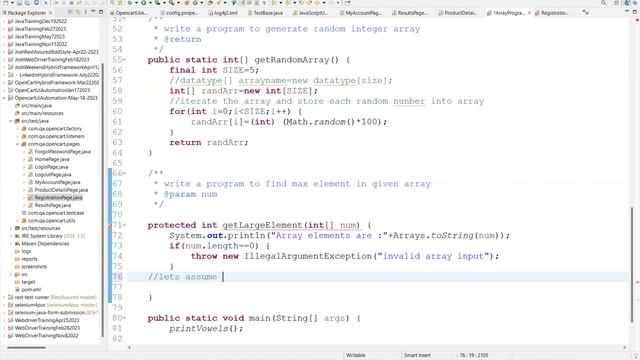Click the line 76 comment in the editor

pos(182,277)
